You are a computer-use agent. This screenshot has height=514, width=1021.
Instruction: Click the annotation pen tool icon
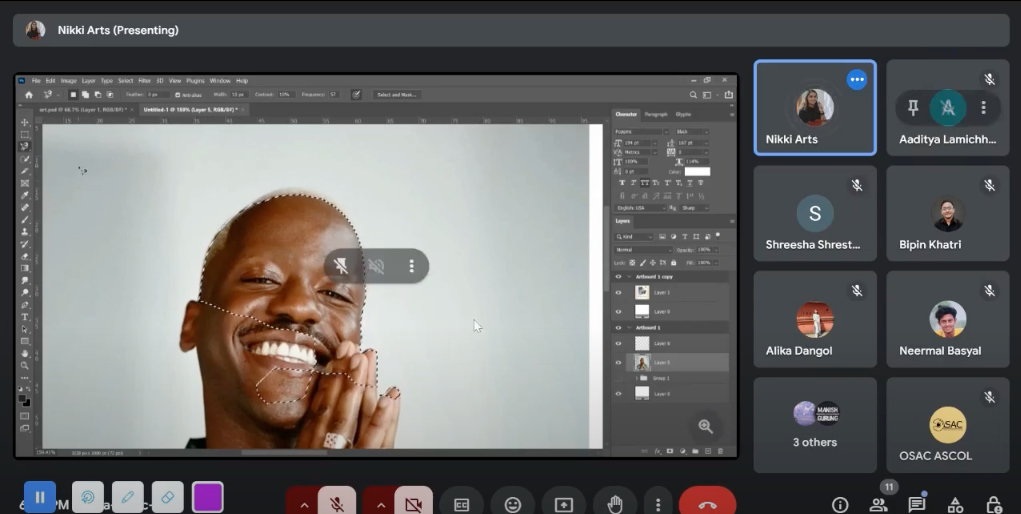point(128,497)
